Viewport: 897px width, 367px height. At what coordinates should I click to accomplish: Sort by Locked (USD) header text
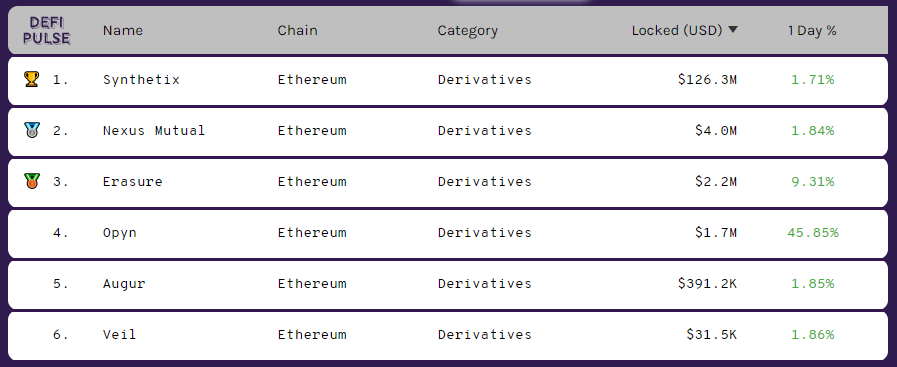click(x=677, y=30)
